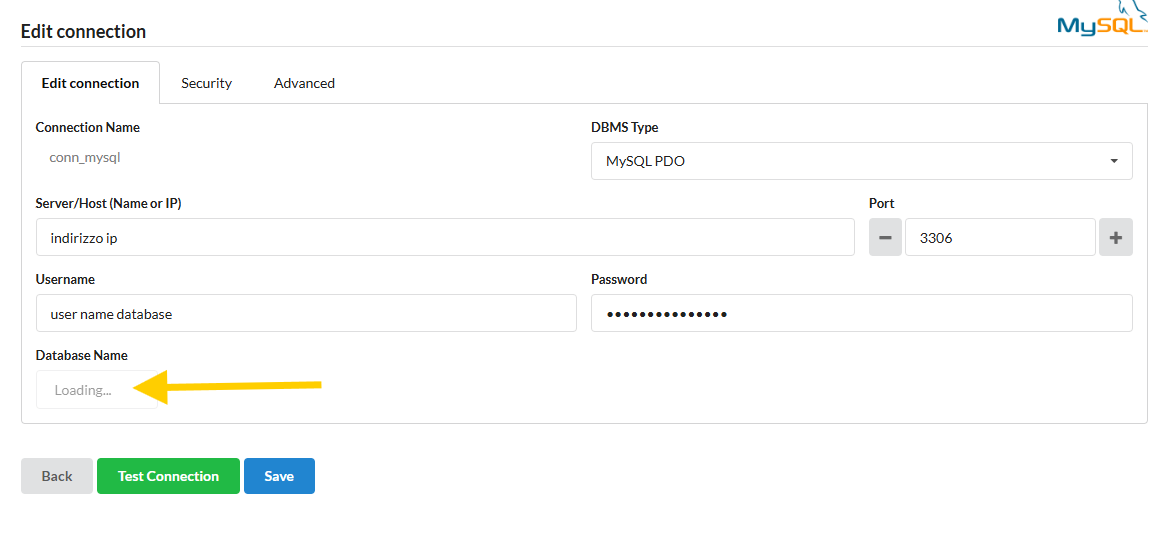Open the Advanced tab
The width and height of the screenshot is (1174, 534).
pos(304,83)
